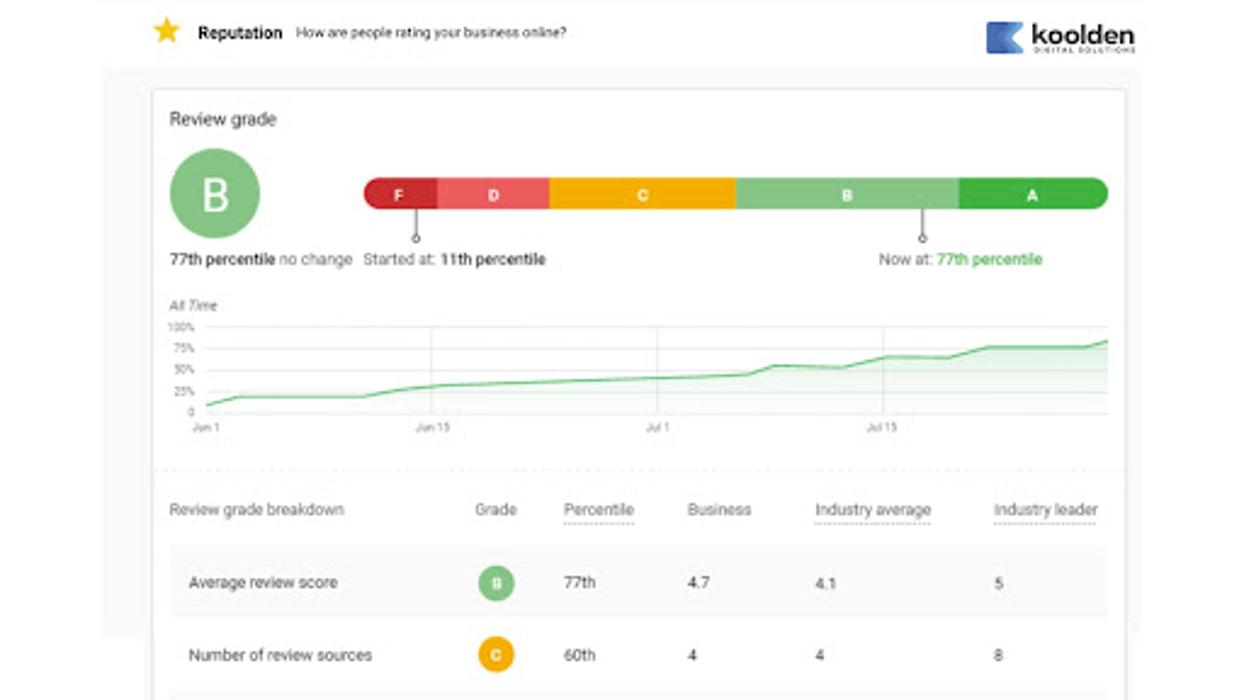Image resolution: width=1244 pixels, height=700 pixels.
Task: Click the Average review score row
Action: click(x=263, y=583)
